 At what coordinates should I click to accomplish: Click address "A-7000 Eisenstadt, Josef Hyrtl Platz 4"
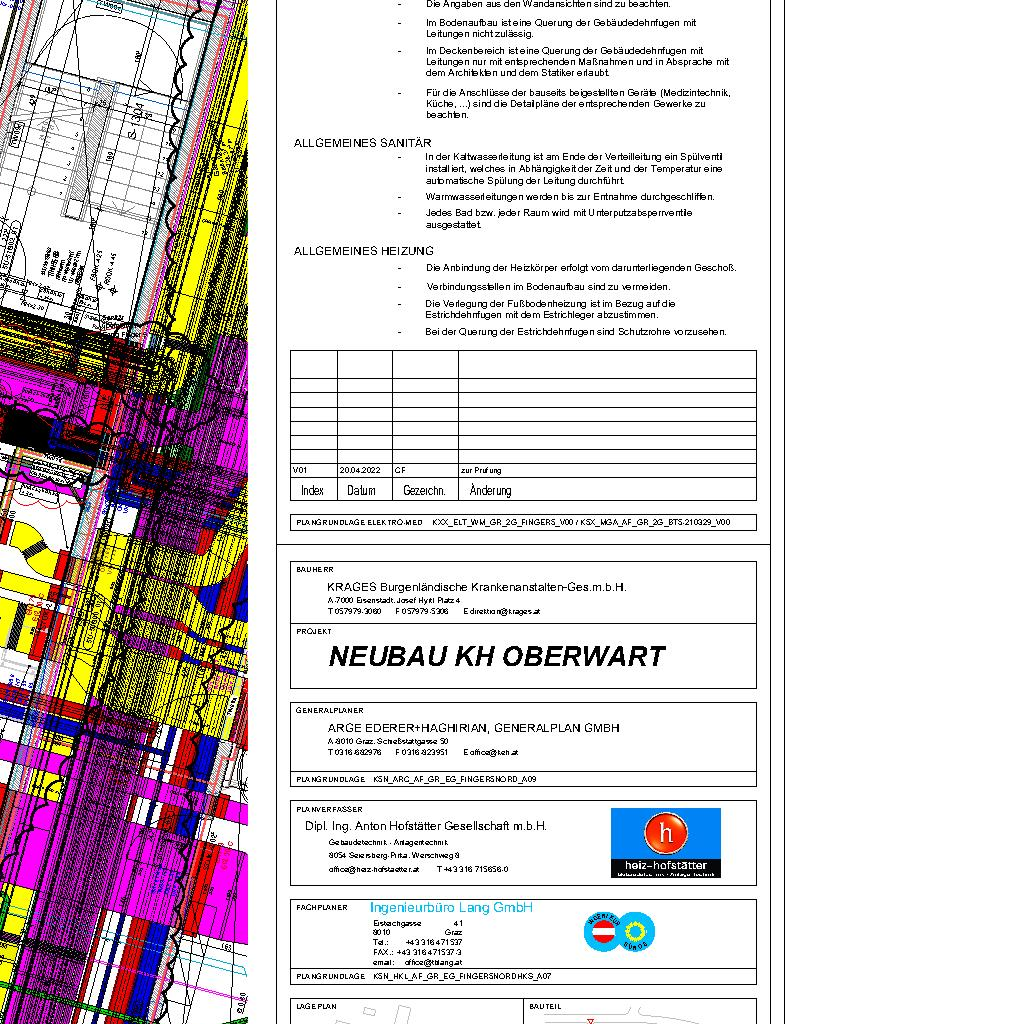pyautogui.click(x=394, y=600)
